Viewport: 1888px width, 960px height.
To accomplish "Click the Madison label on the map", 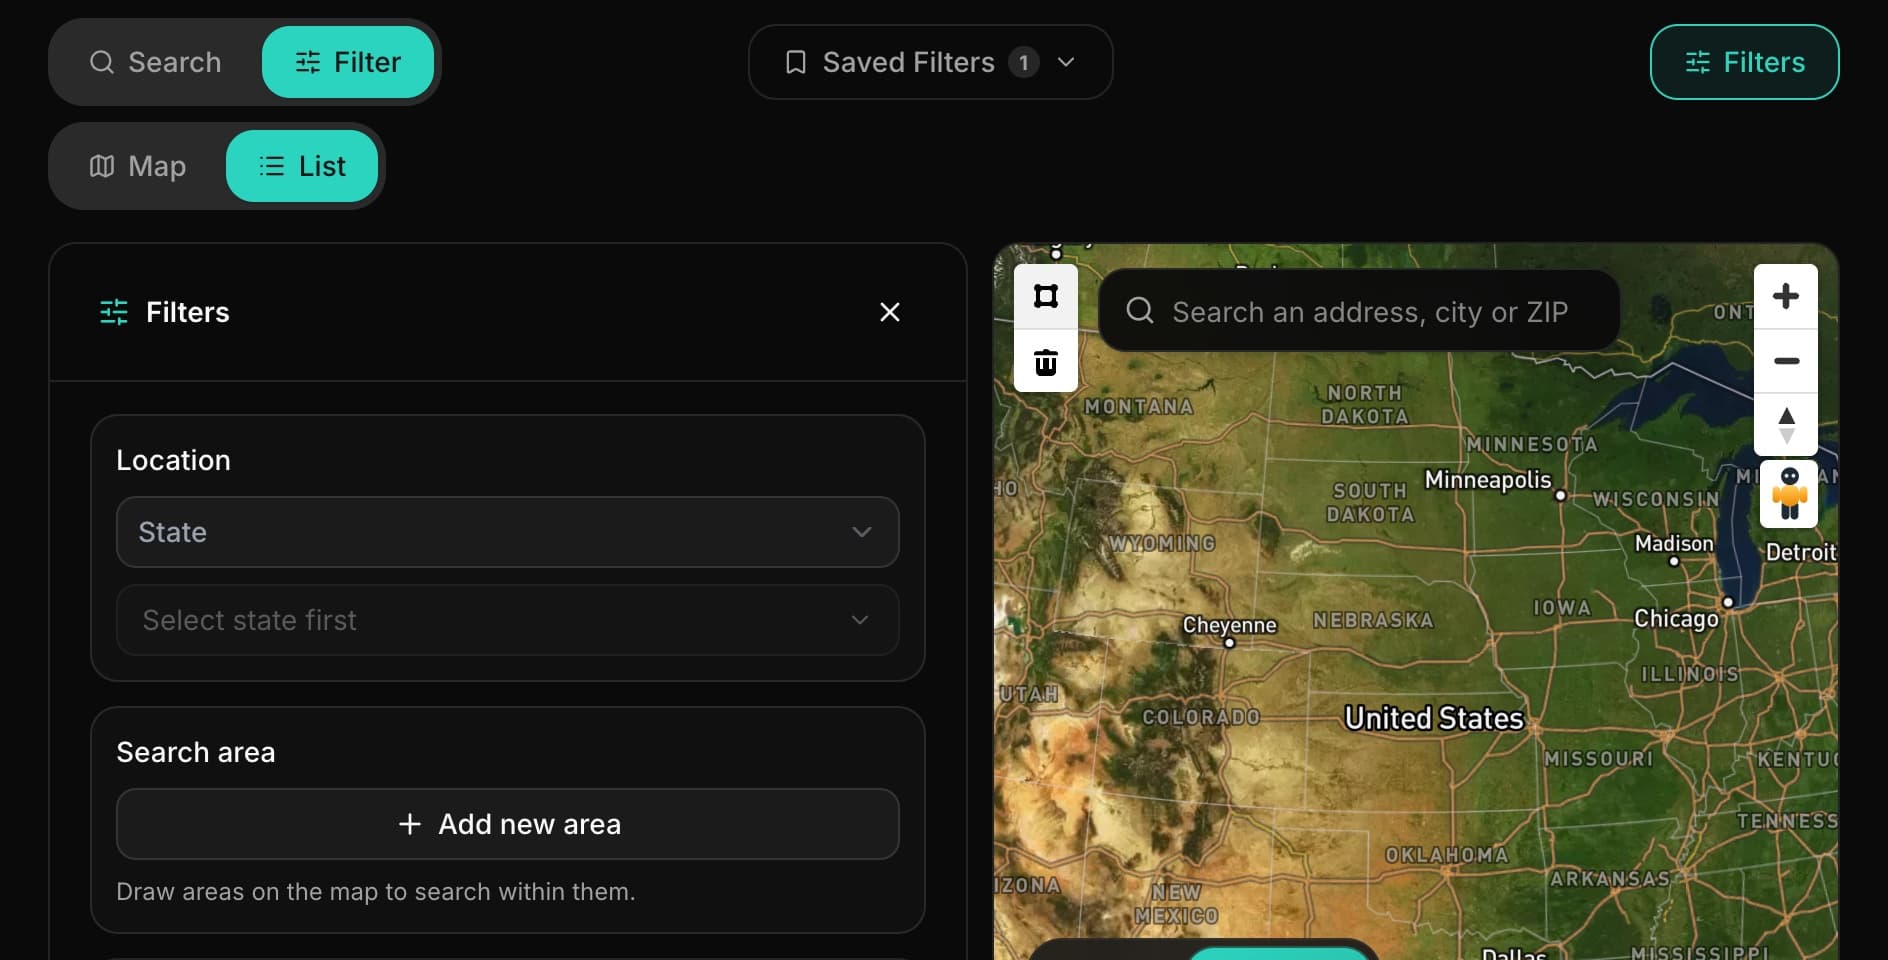I will [1674, 543].
